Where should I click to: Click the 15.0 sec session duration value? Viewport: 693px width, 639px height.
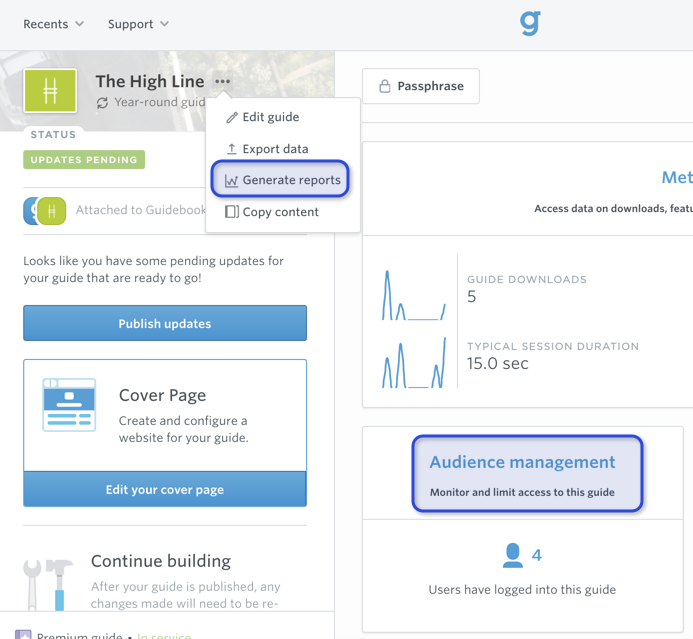498,363
